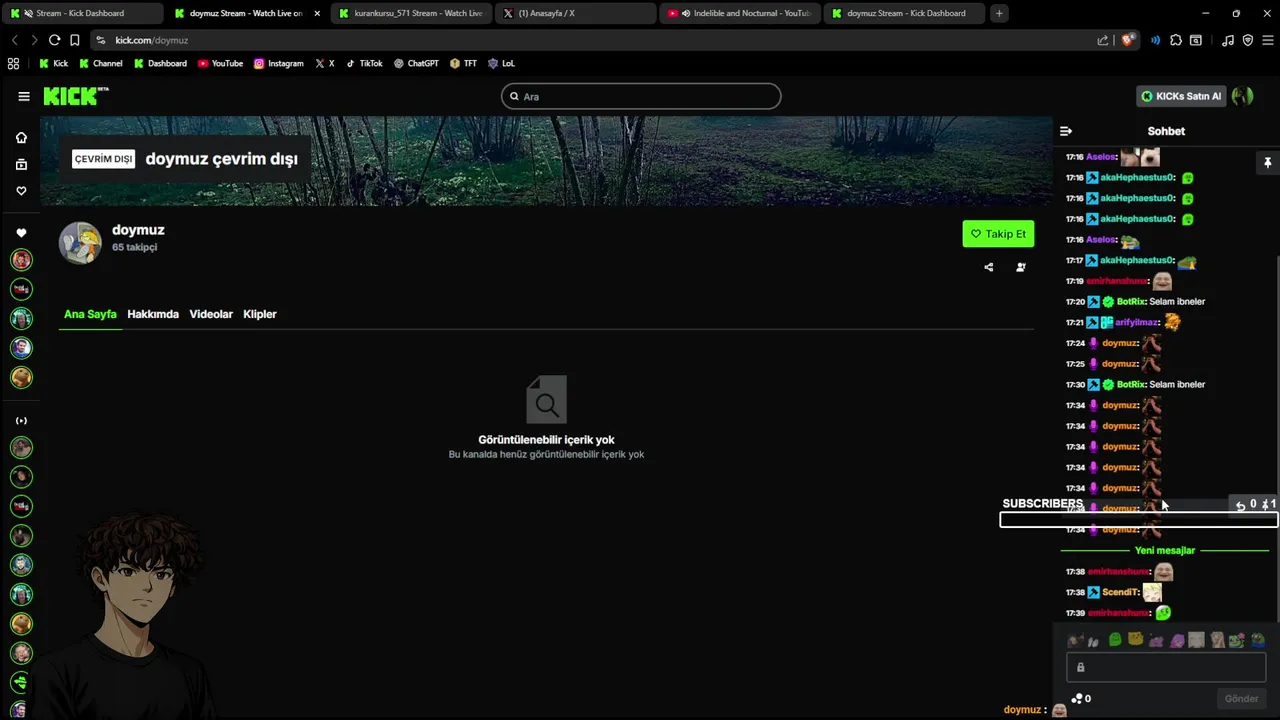The width and height of the screenshot is (1280, 720).
Task: Click the share icon in address bar
Action: point(1103,40)
